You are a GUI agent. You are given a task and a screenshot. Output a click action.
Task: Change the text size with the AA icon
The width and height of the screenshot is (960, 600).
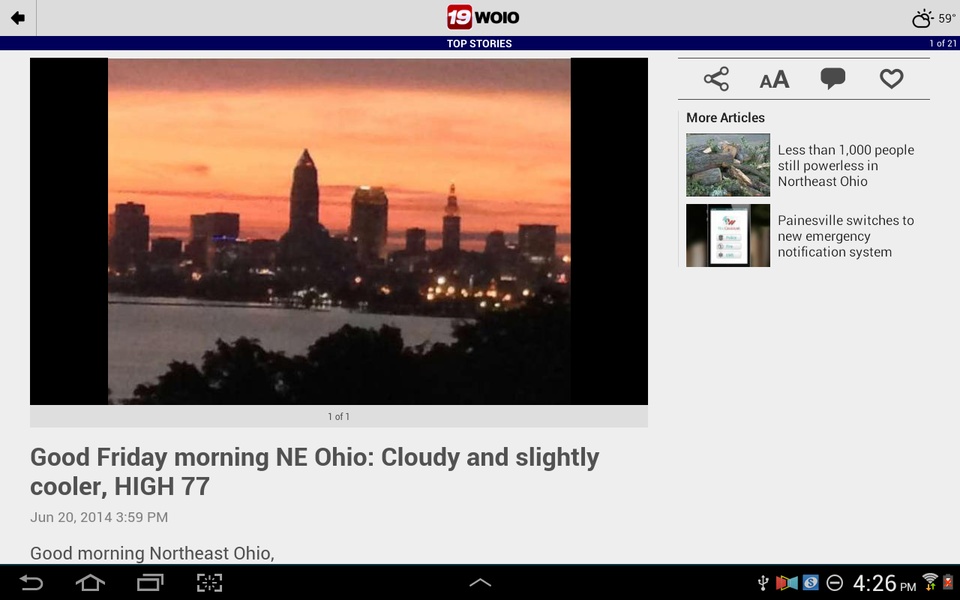pyautogui.click(x=774, y=80)
